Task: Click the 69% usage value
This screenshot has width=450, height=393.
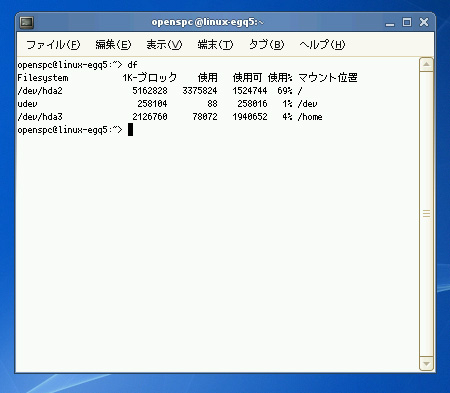Action: coord(285,91)
